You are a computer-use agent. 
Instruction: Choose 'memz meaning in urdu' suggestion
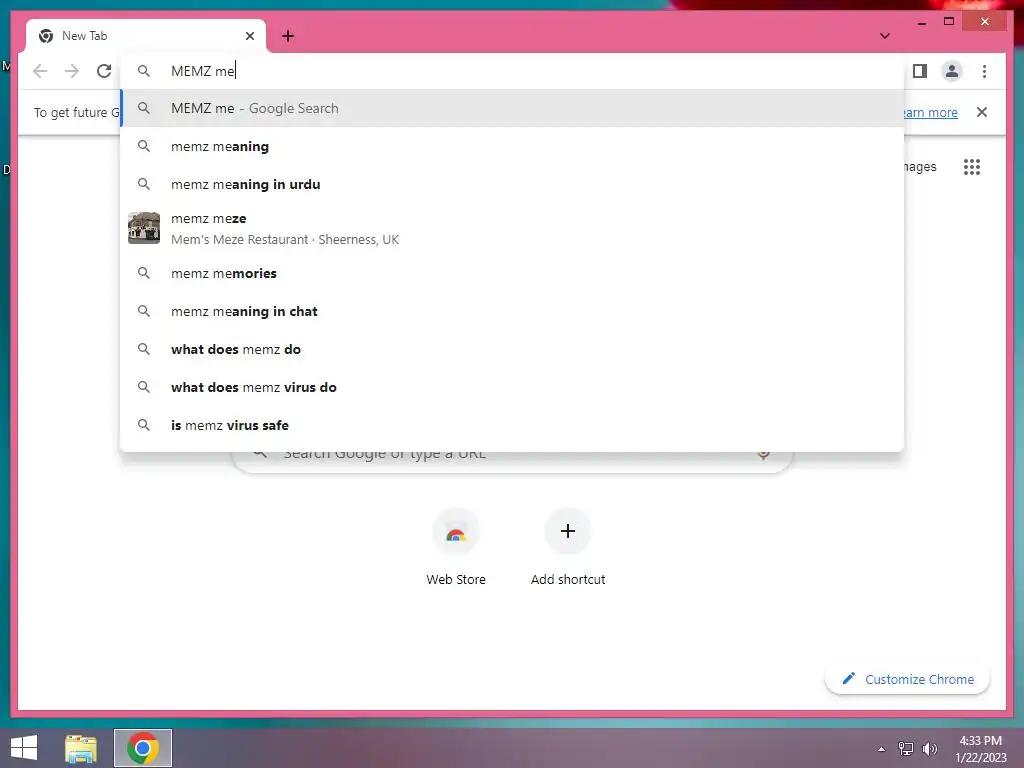click(x=512, y=184)
